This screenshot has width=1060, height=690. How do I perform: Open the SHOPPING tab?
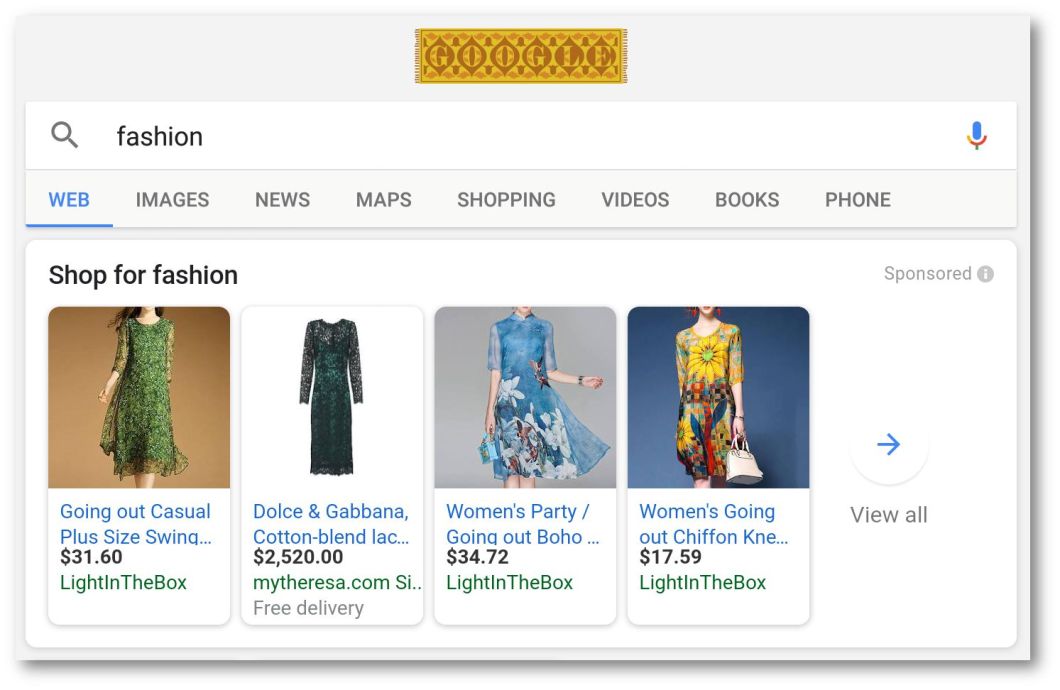pos(506,199)
